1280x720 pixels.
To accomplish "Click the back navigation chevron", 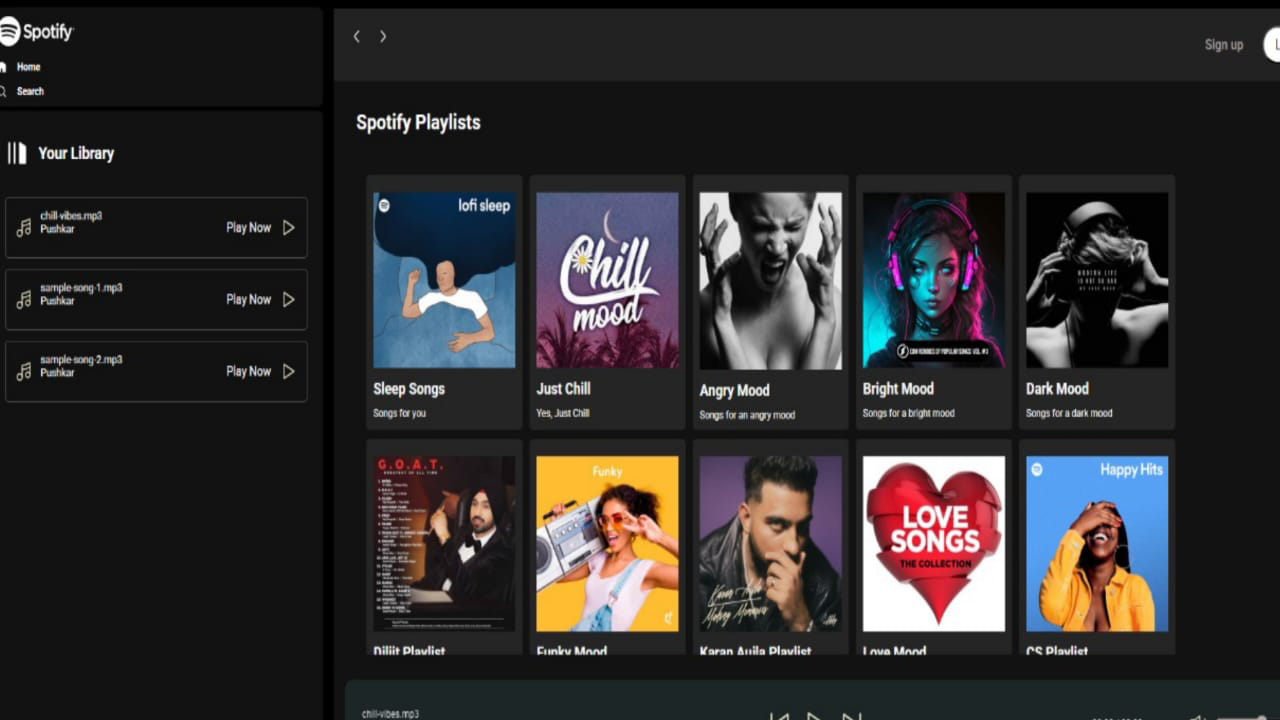I will point(356,36).
